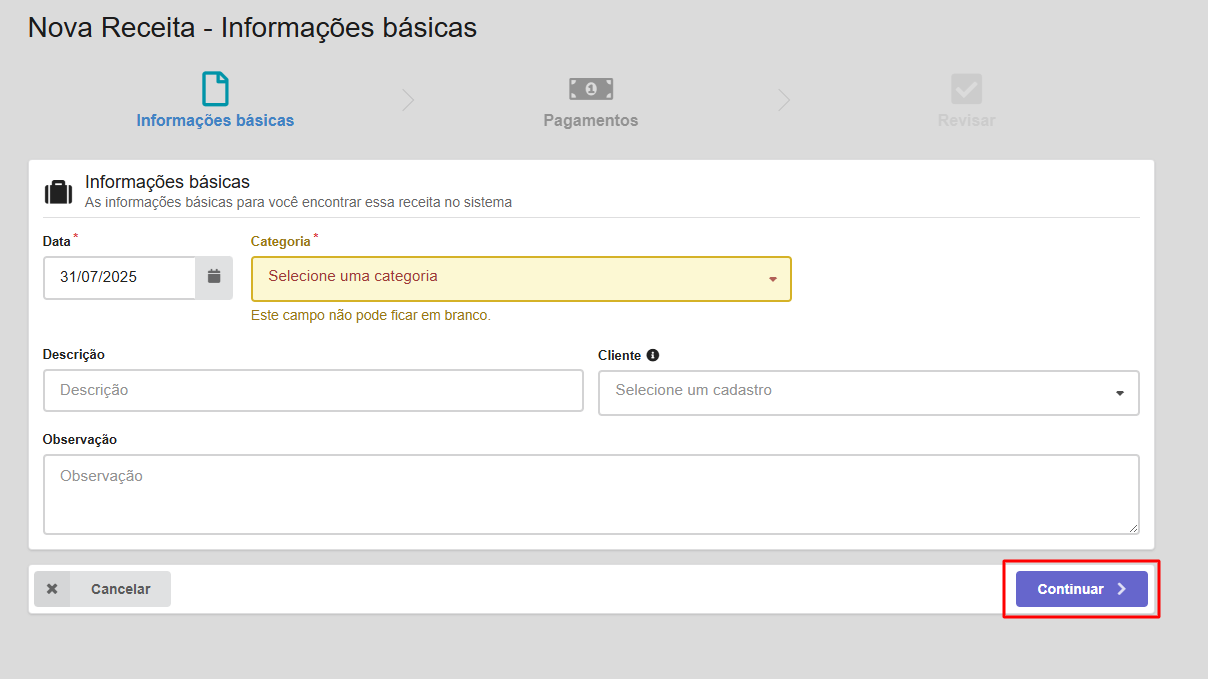
Task: Click the right chevron inside Continuar button
Action: tap(1122, 589)
